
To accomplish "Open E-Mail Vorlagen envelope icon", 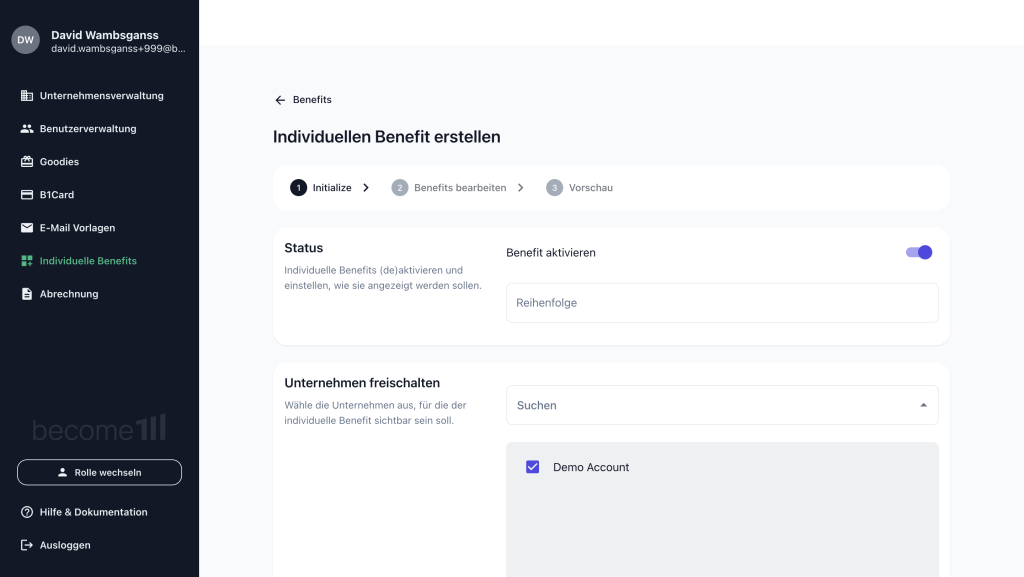I will coord(27,228).
